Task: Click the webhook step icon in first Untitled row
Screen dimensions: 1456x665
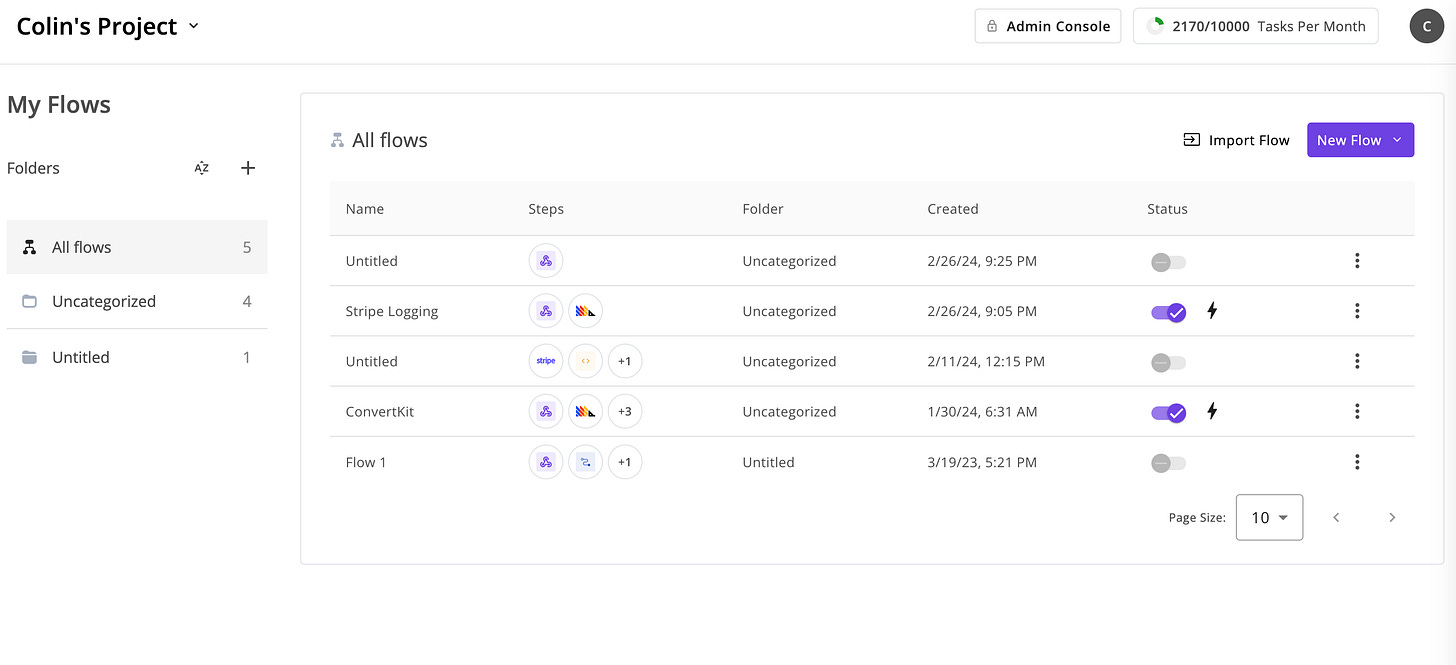Action: (546, 261)
